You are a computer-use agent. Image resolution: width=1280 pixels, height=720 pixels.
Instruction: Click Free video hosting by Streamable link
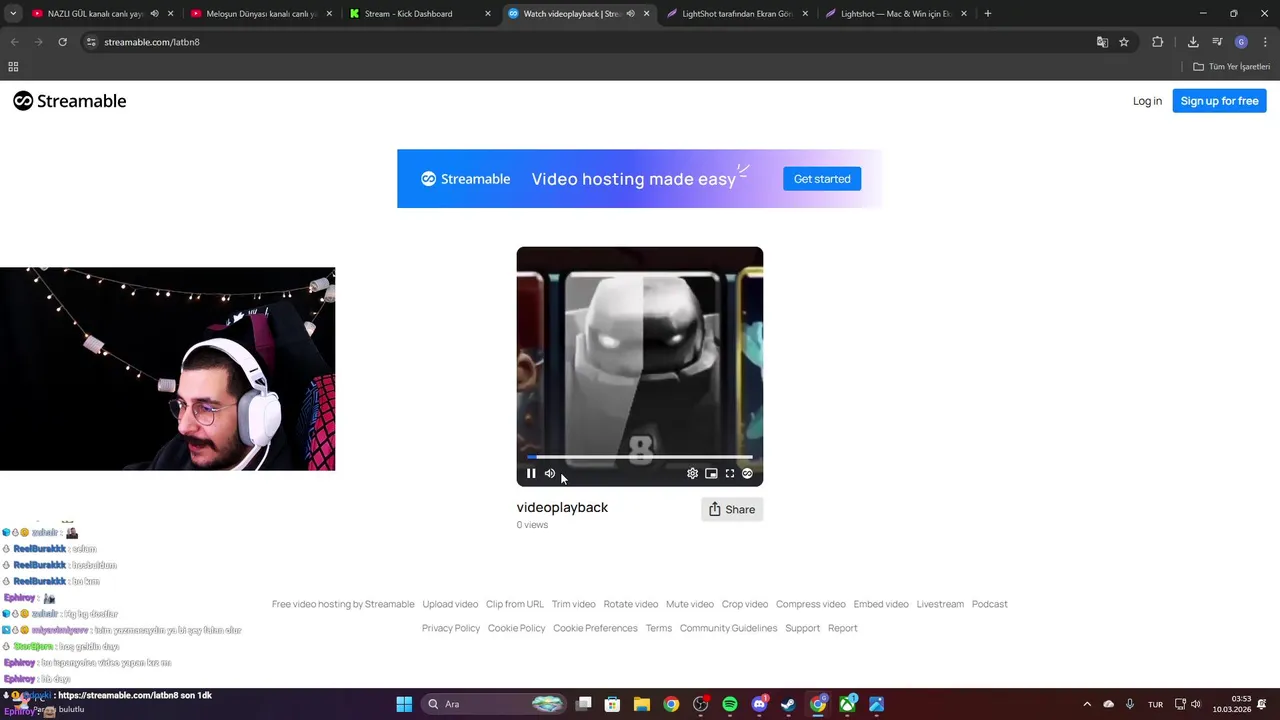coord(343,604)
